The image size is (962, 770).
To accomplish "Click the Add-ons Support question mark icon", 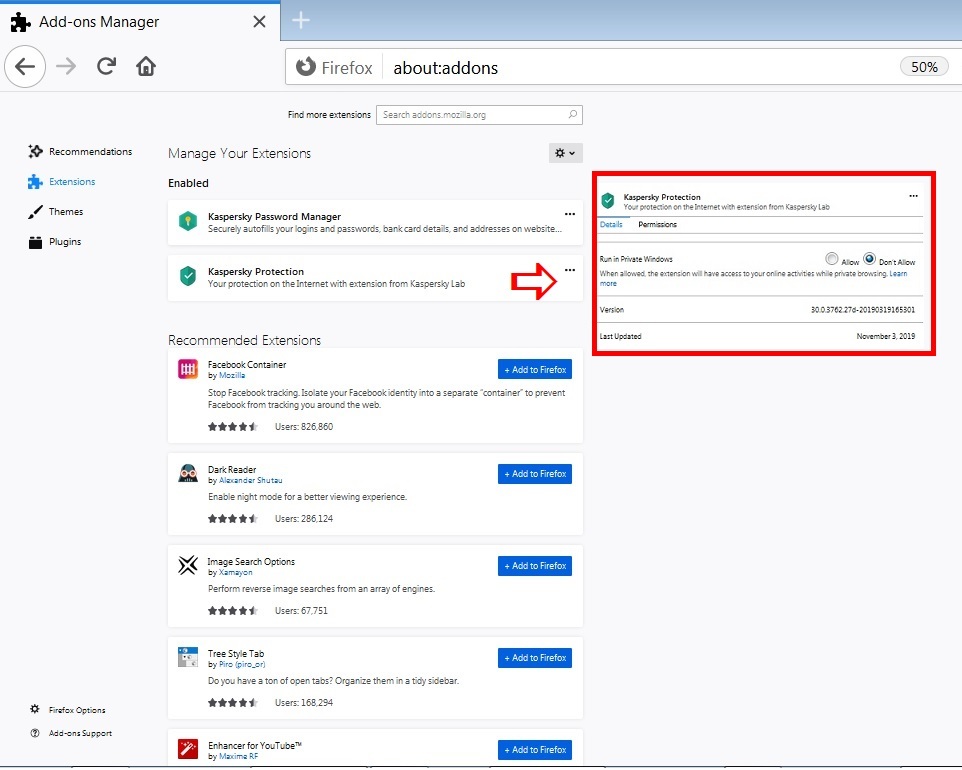I will [x=35, y=733].
